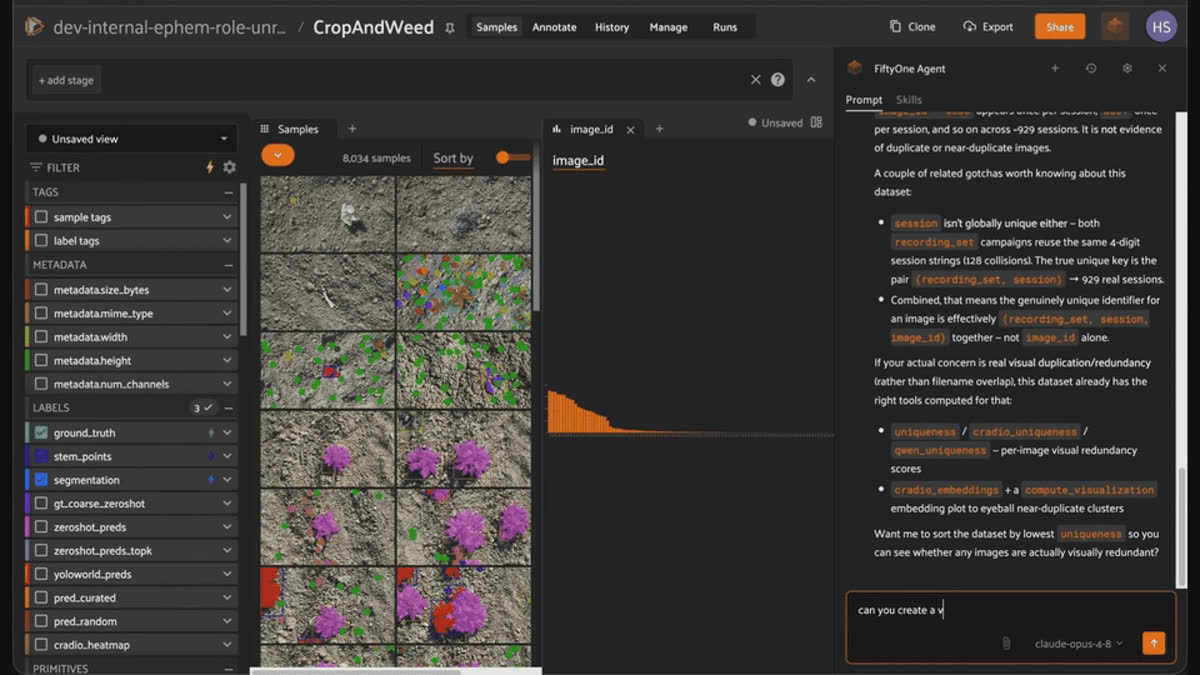Collapse the METADATA section
The width and height of the screenshot is (1200, 675).
point(228,265)
